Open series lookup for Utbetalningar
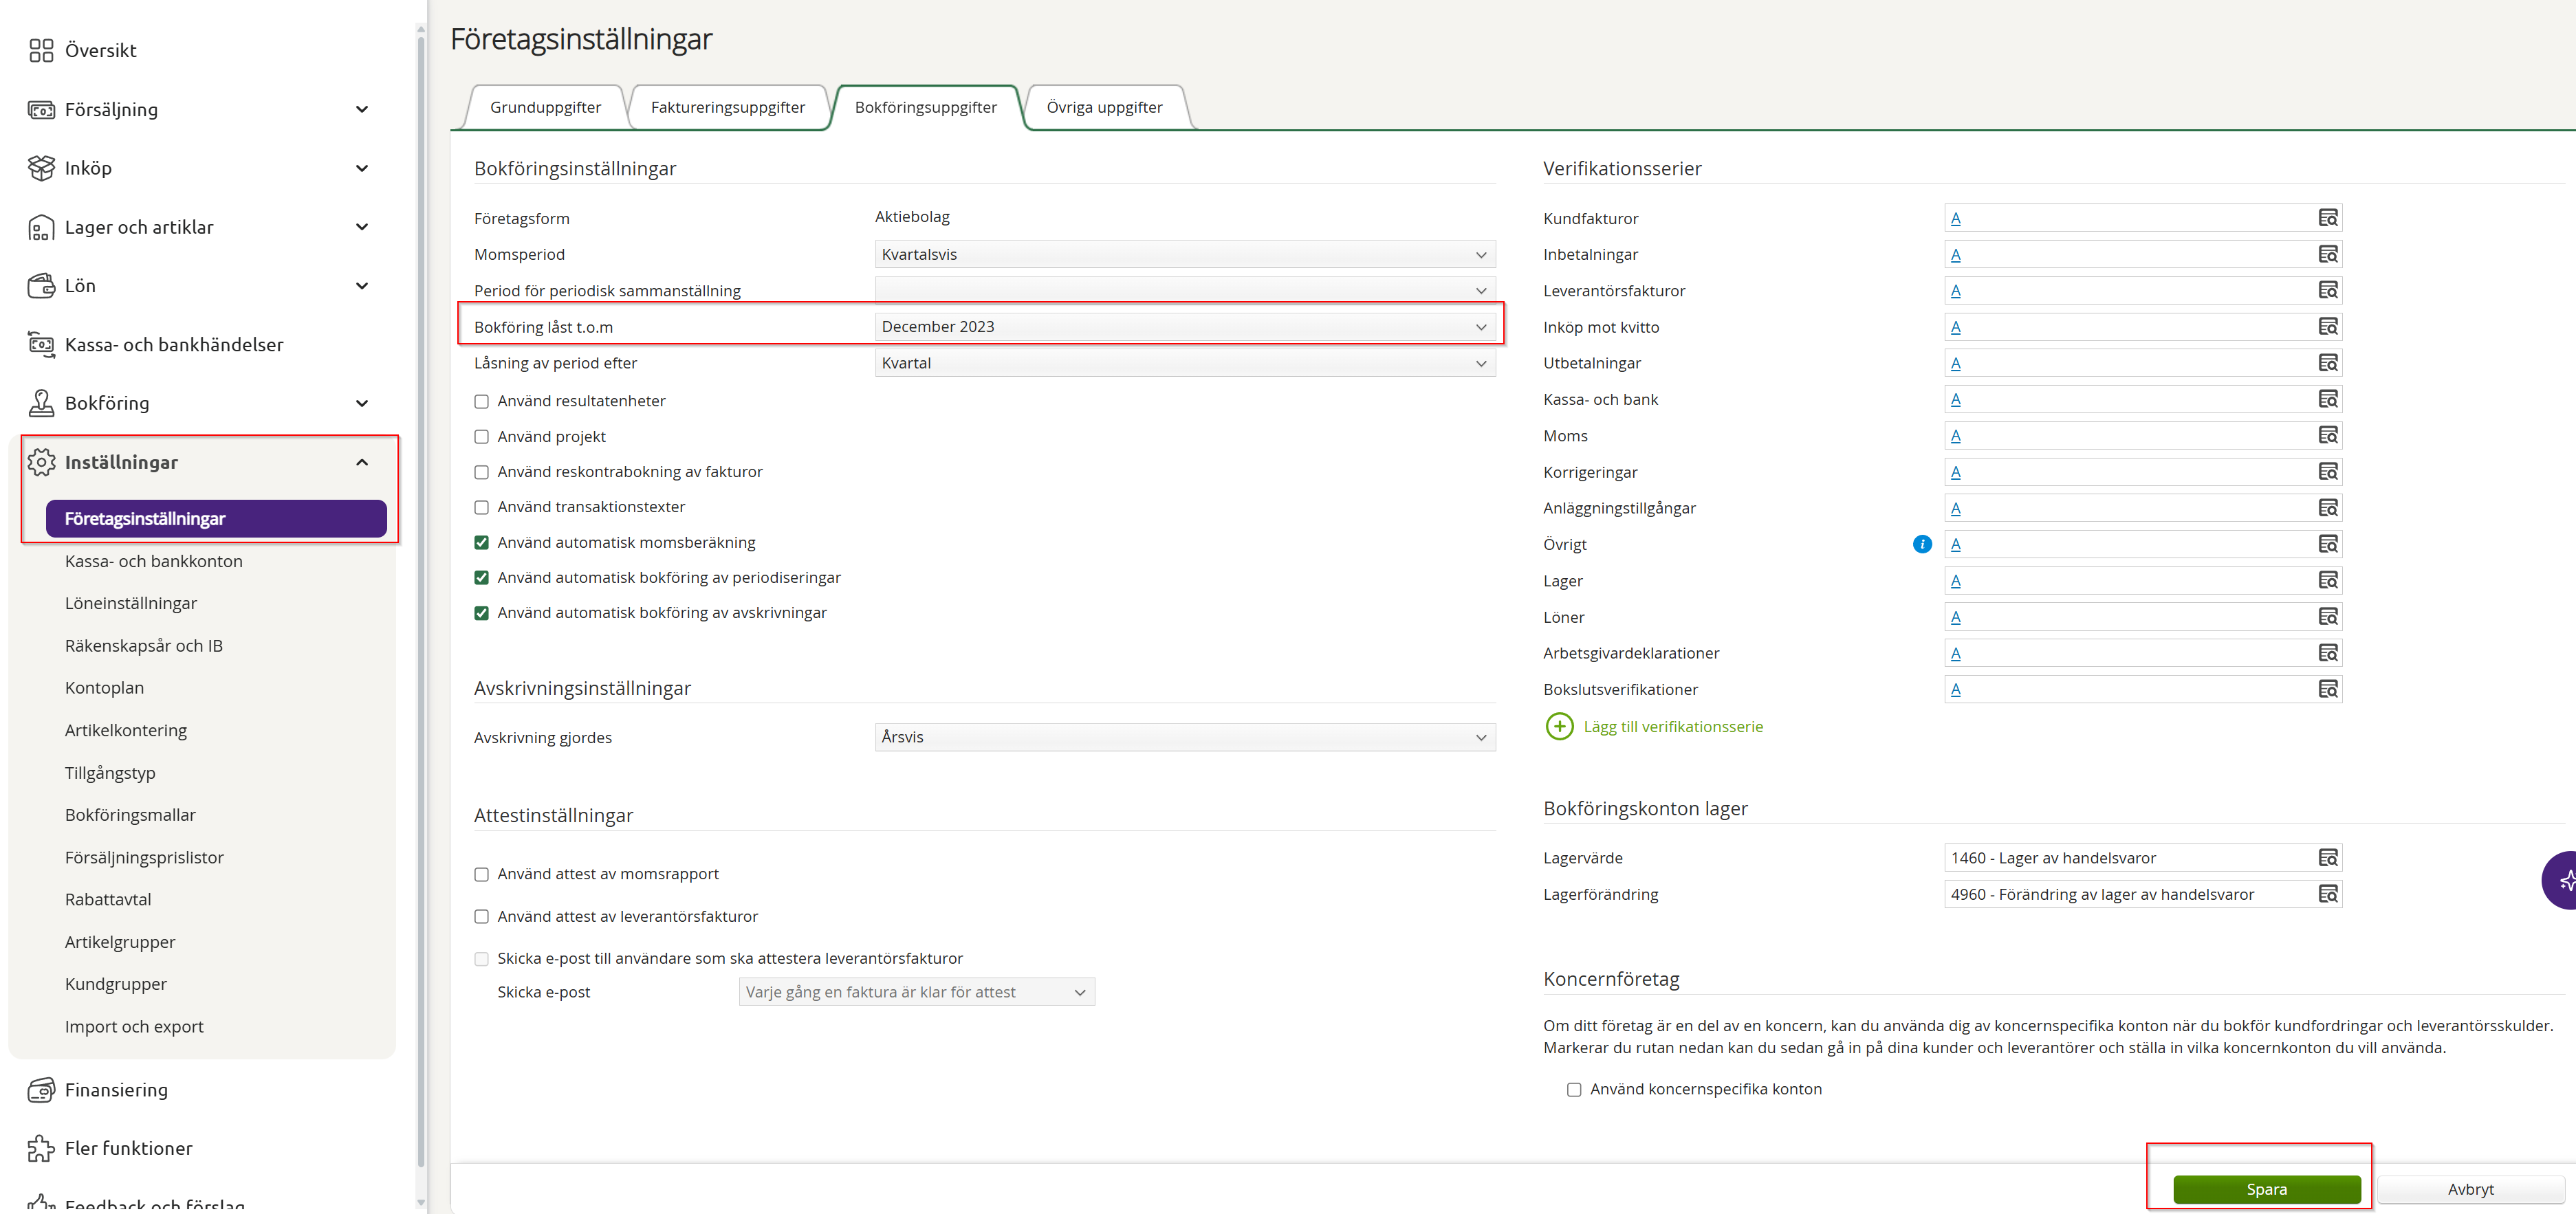Screen dimensions: 2576x1214 2328,363
